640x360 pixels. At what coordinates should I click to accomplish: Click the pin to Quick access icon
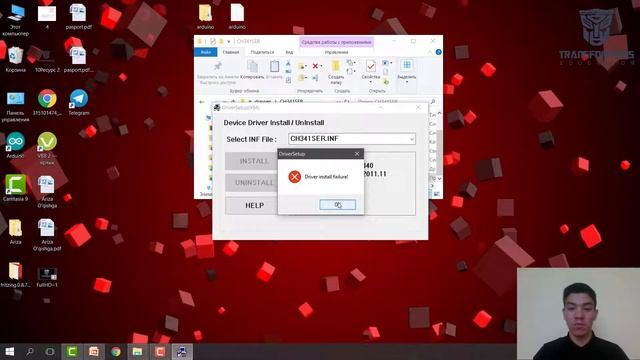point(218,66)
